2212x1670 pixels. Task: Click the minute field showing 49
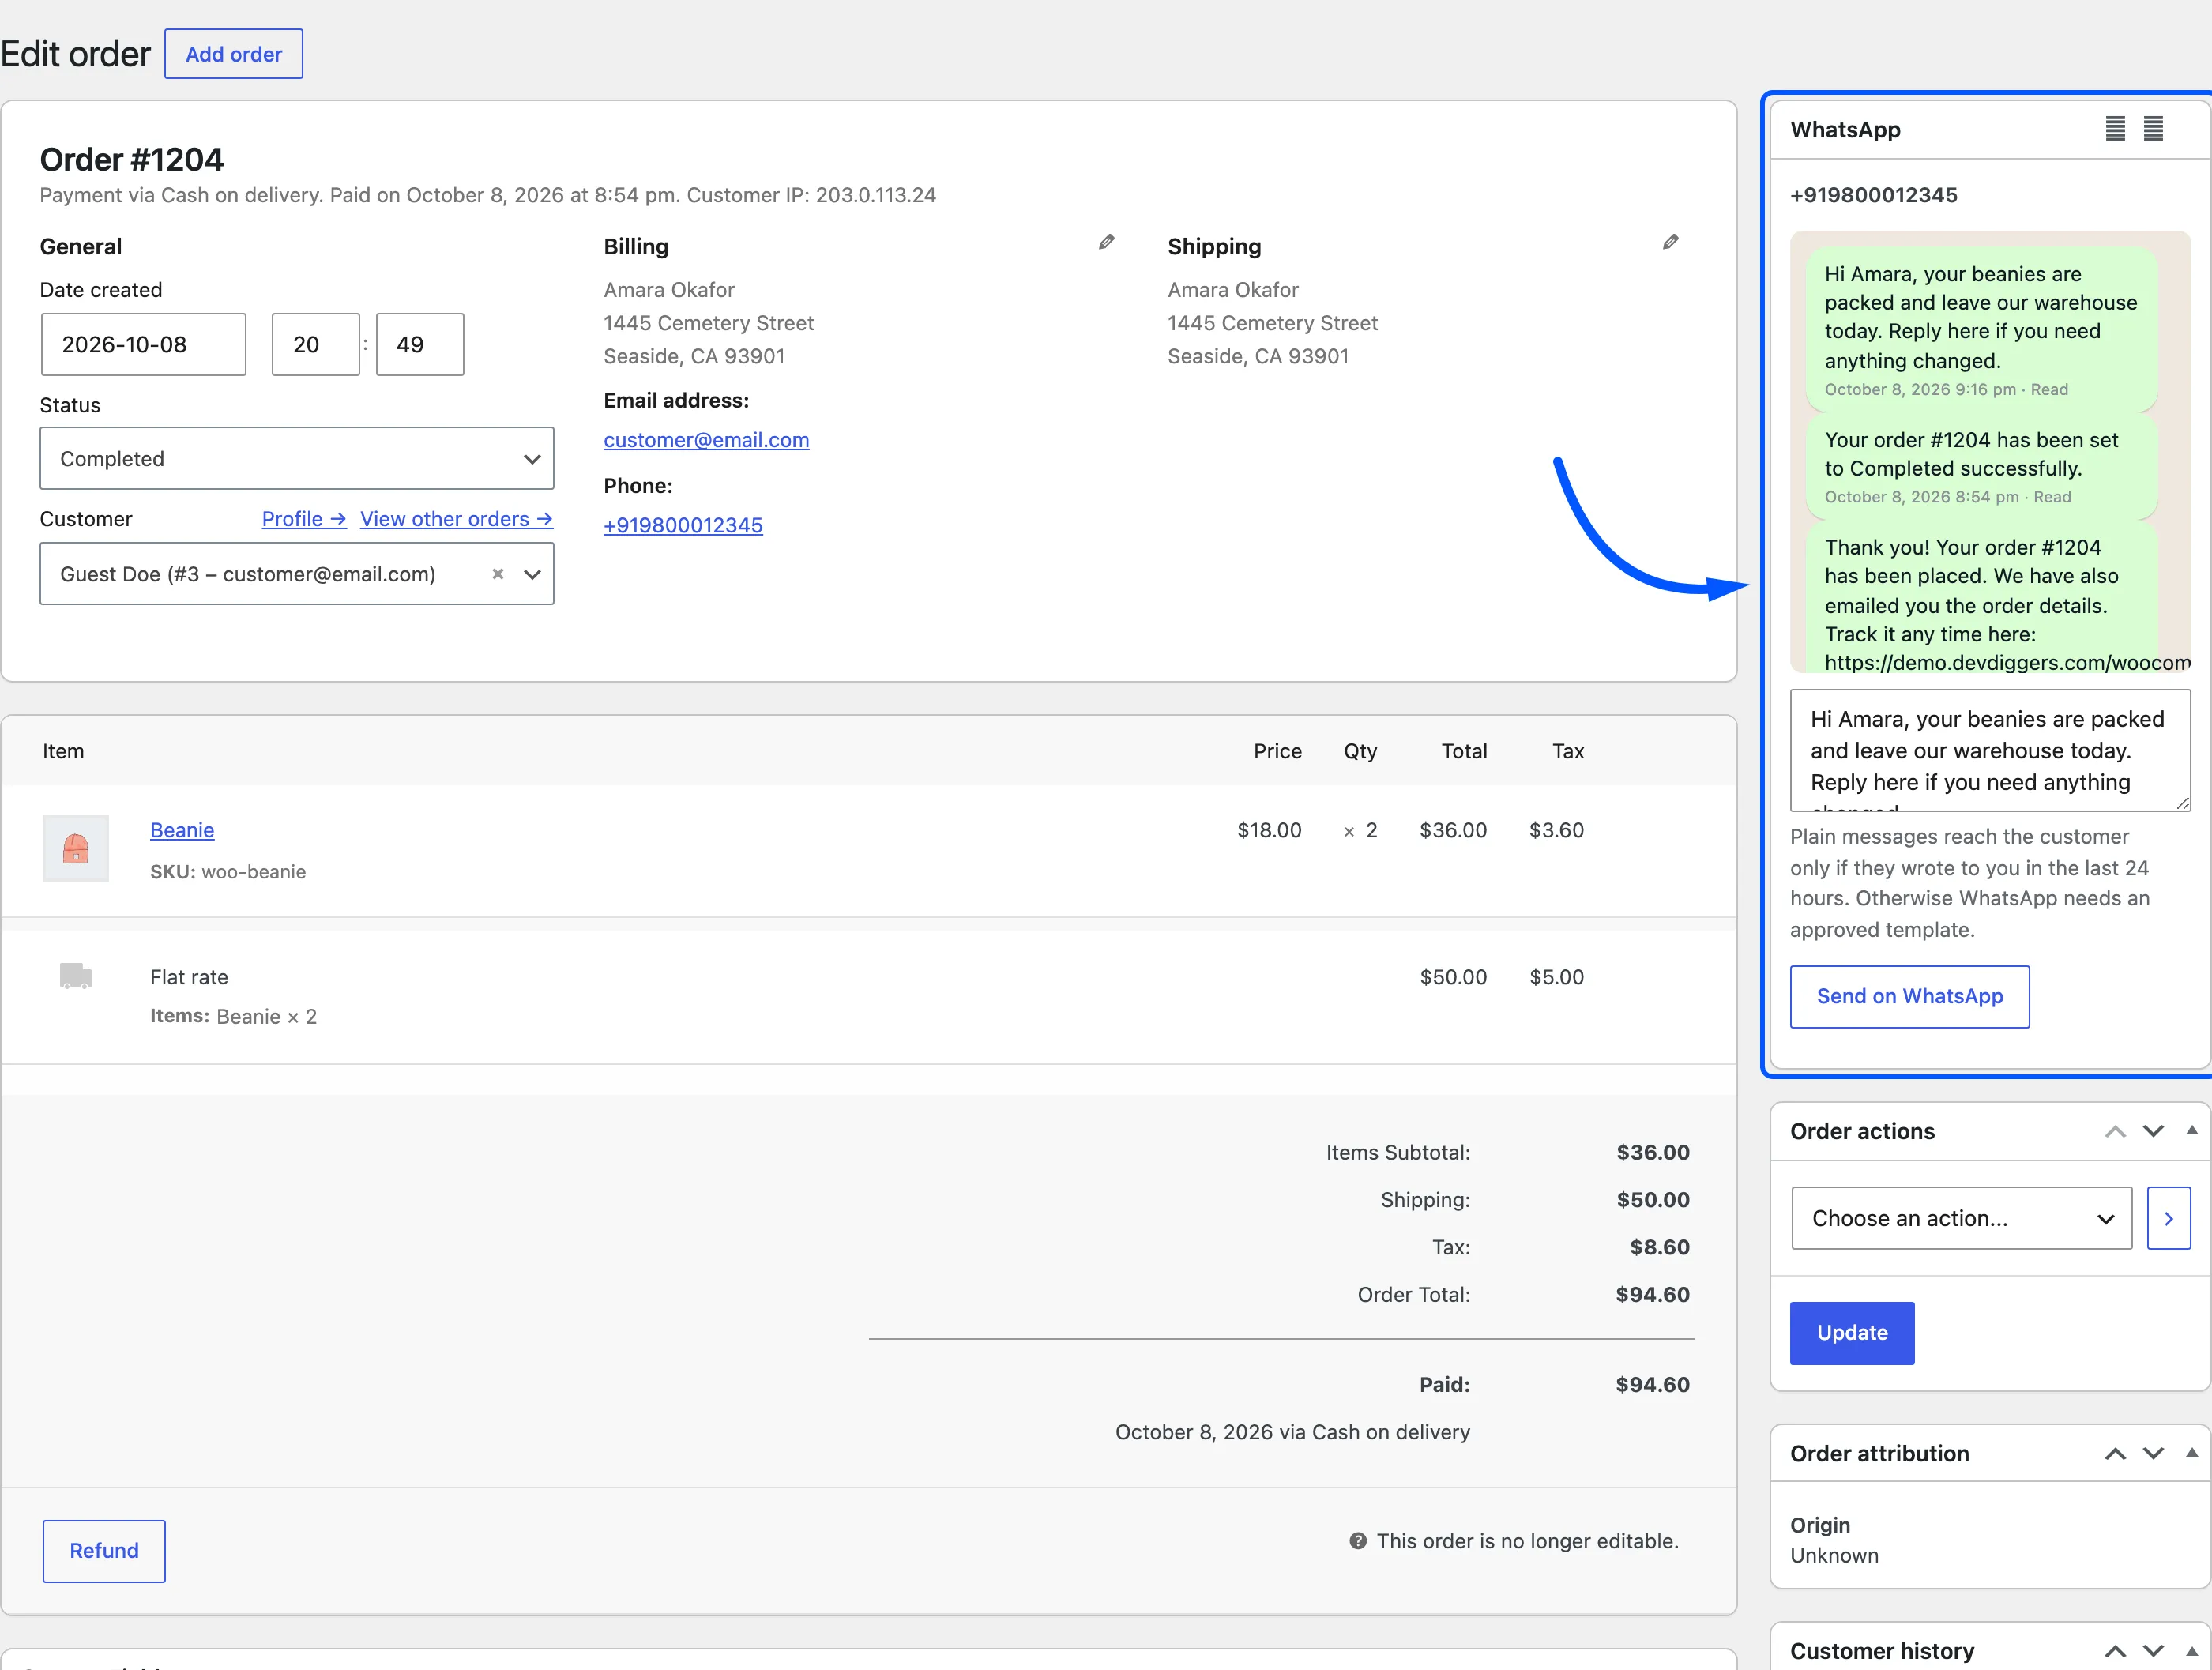tap(419, 344)
